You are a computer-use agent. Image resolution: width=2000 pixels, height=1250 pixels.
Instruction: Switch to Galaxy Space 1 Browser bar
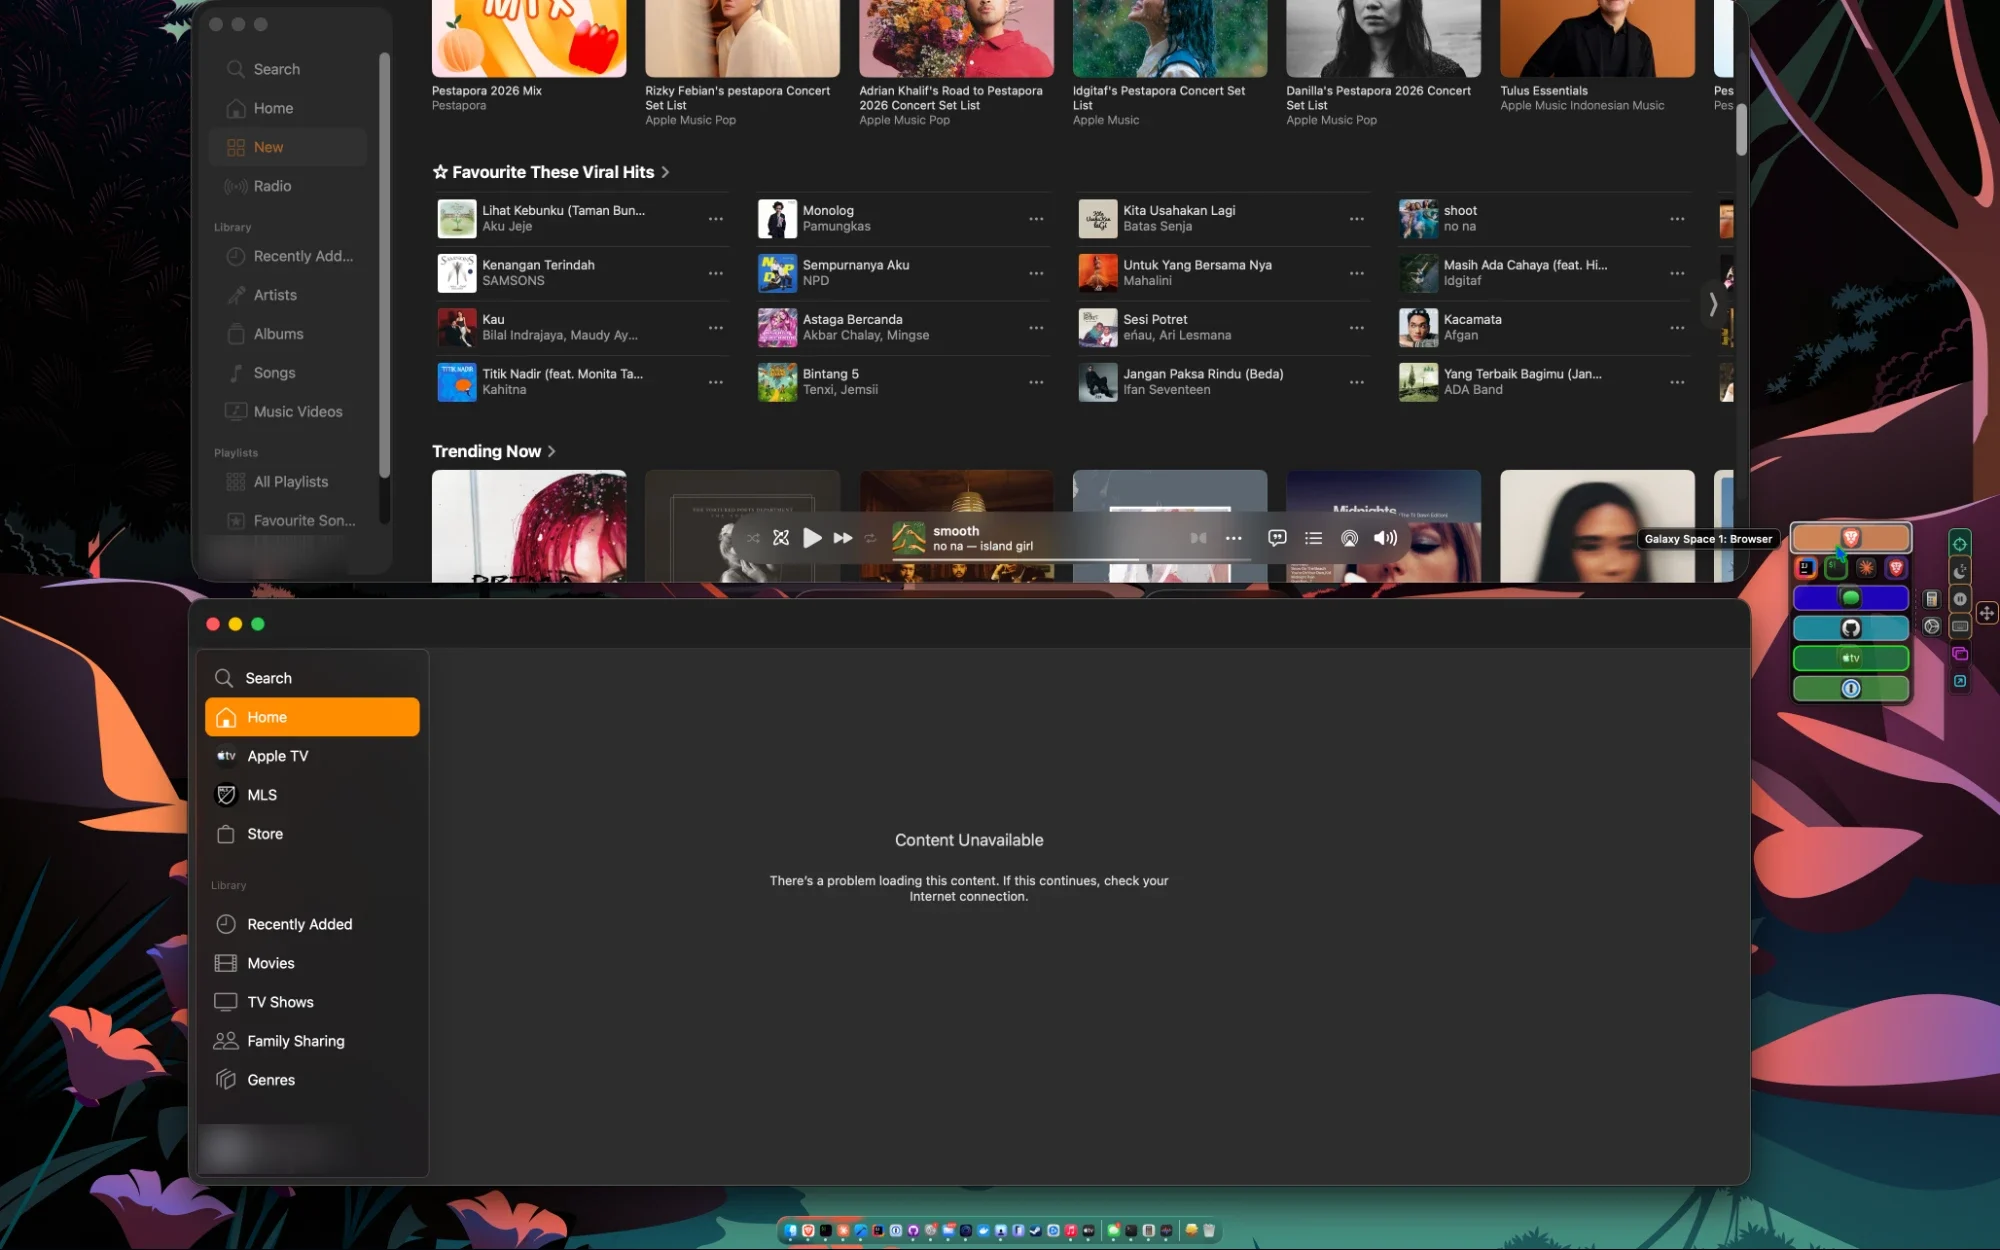click(1851, 538)
